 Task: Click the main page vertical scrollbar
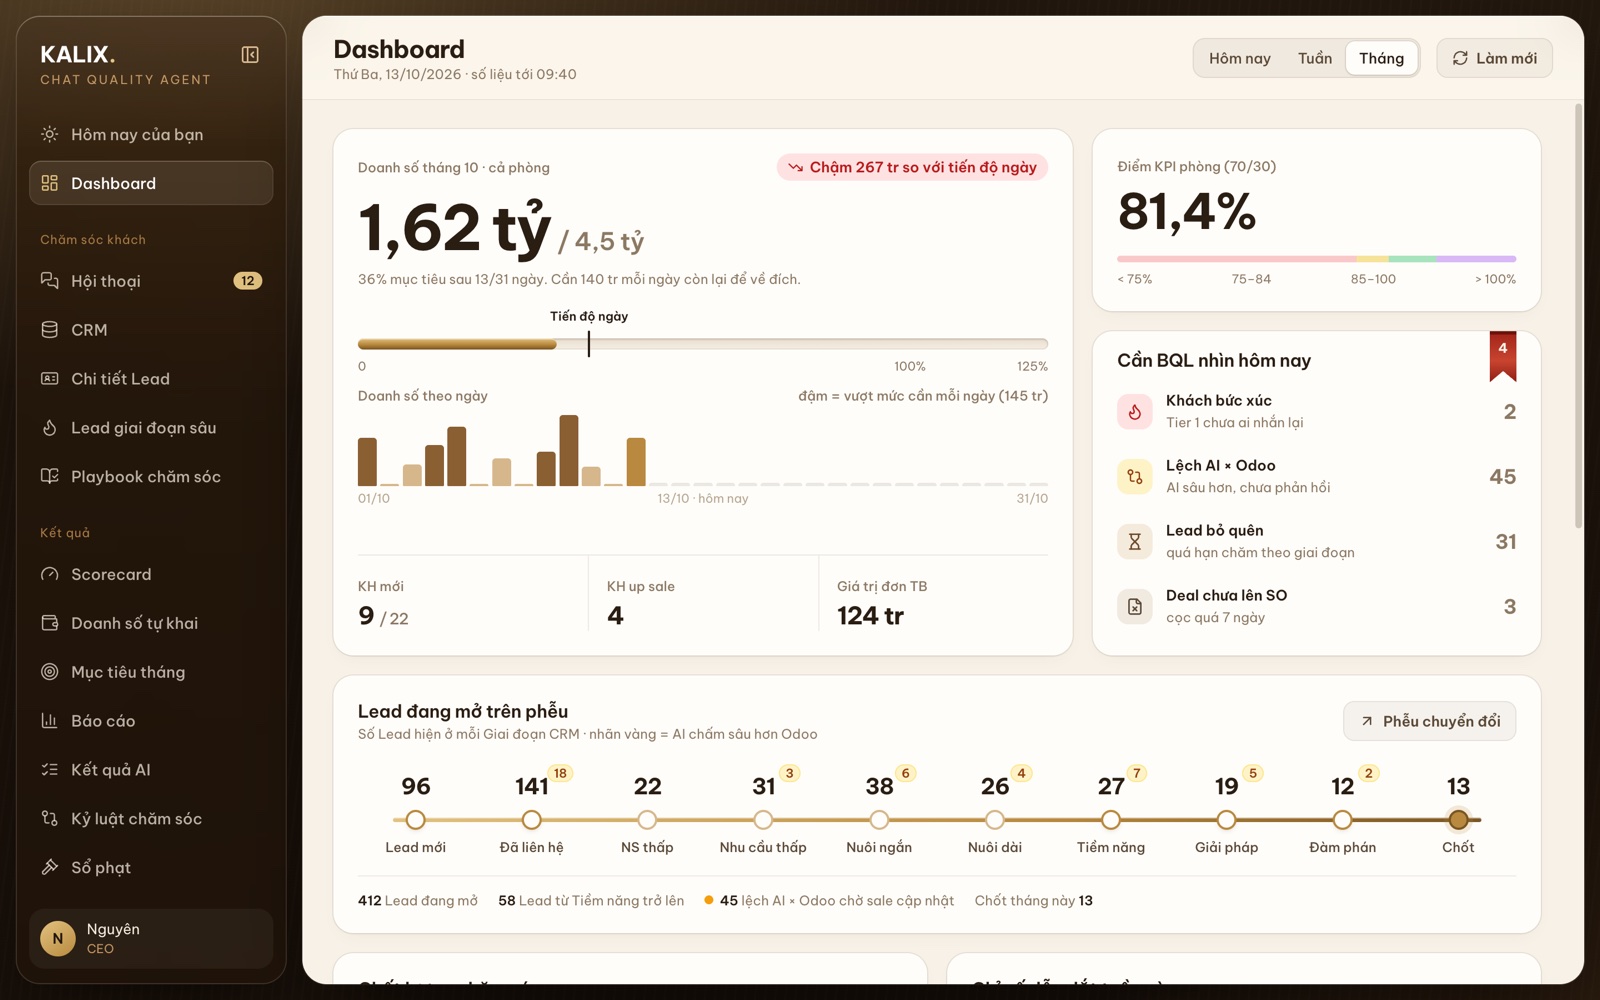click(x=1578, y=315)
